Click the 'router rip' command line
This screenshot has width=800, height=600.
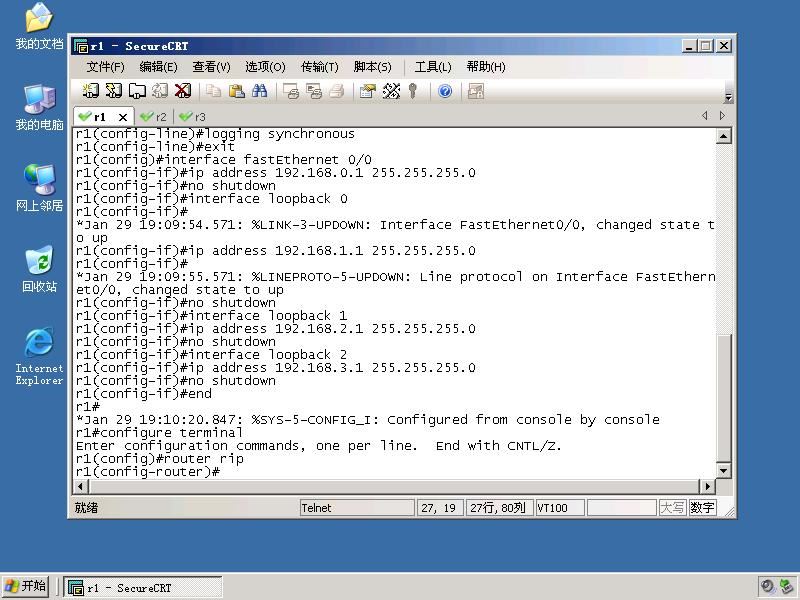click(160, 459)
